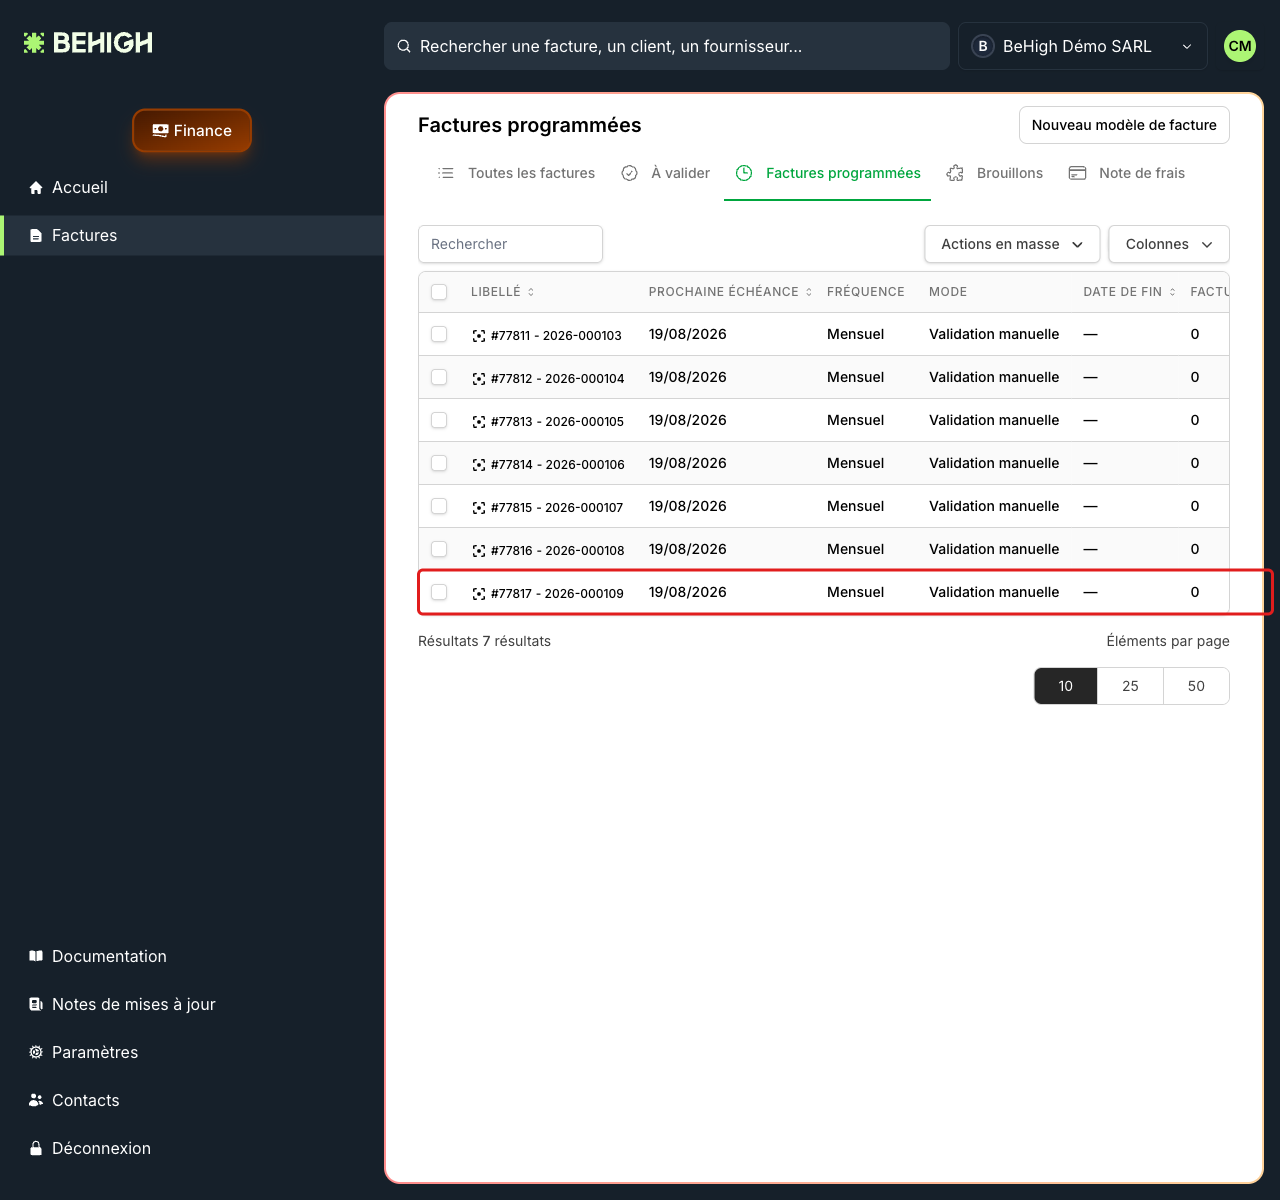The height and width of the screenshot is (1200, 1280).
Task: Click the CM user avatar
Action: (x=1240, y=46)
